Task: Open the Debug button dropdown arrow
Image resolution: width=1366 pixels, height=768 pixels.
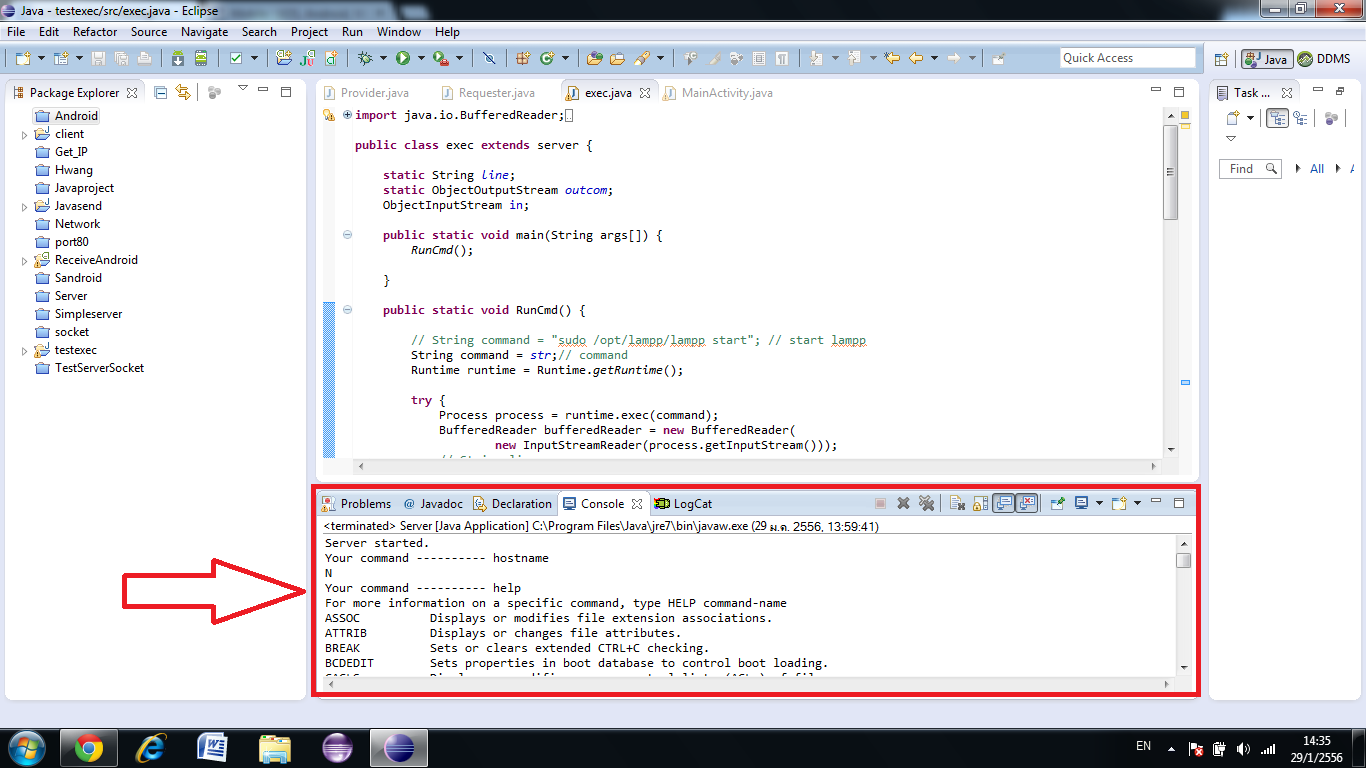Action: click(x=383, y=58)
